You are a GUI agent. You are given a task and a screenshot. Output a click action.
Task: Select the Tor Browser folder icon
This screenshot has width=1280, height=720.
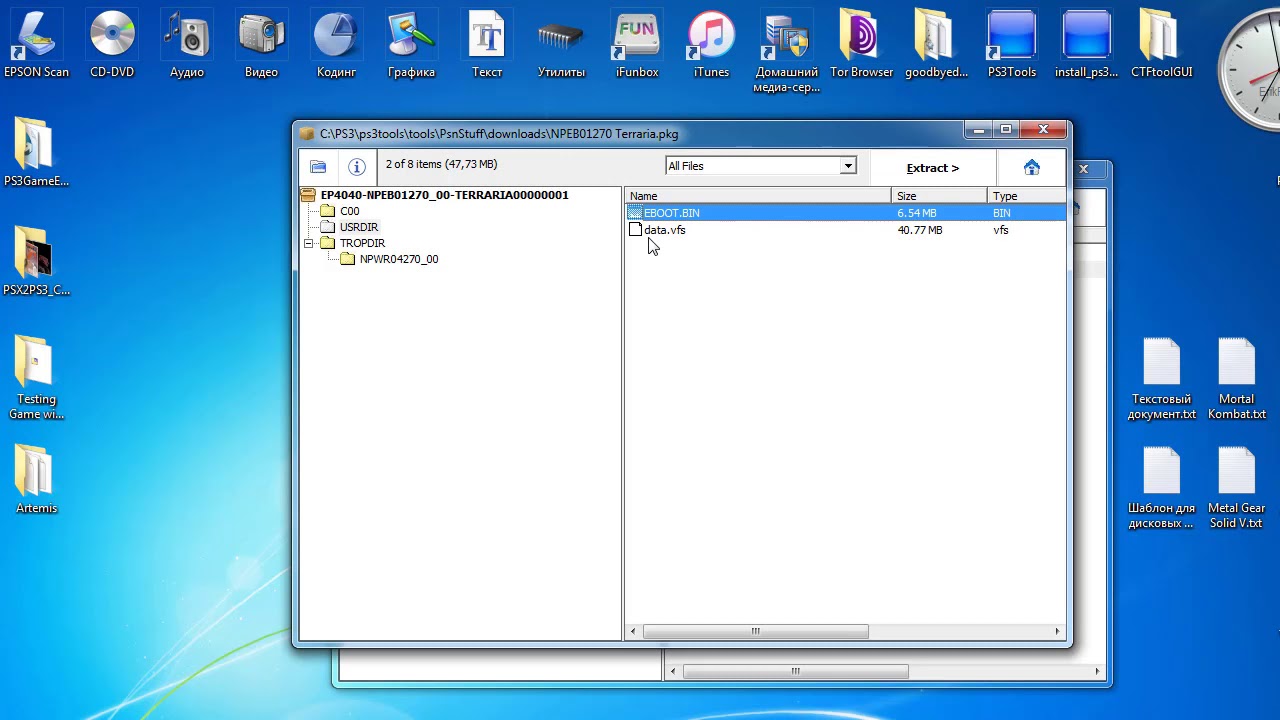click(x=862, y=44)
